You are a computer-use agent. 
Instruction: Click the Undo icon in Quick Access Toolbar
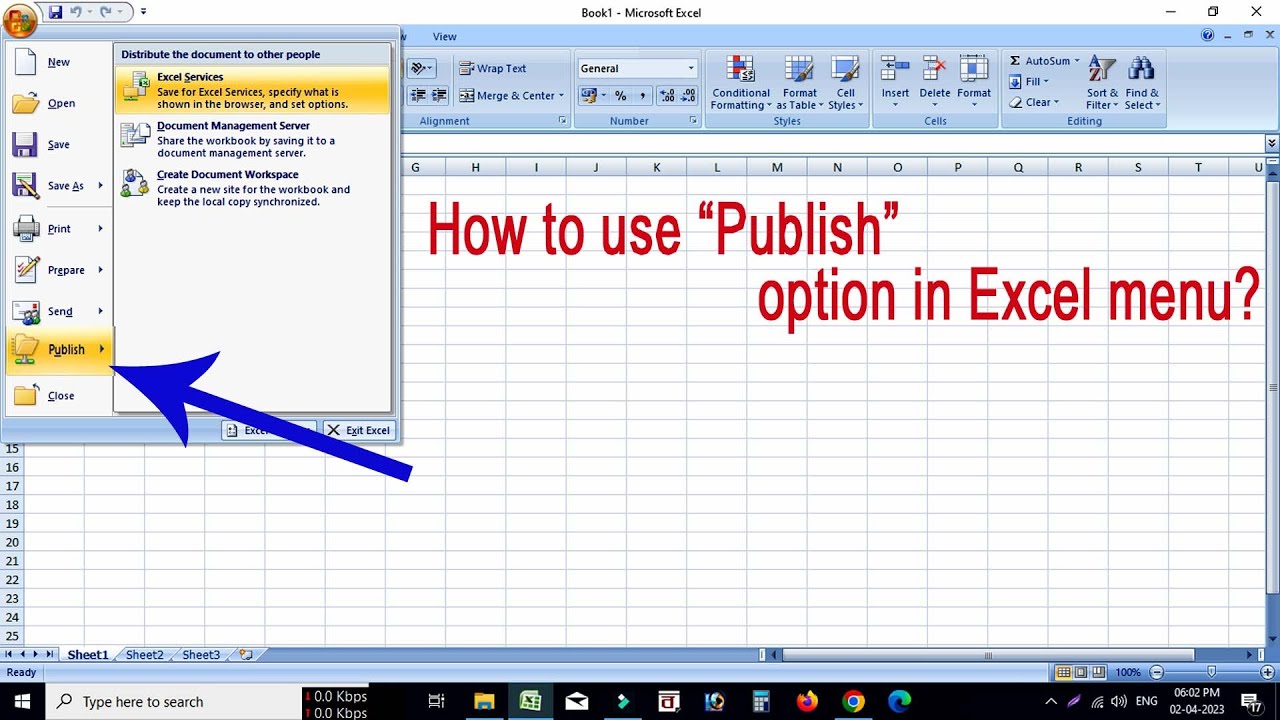[76, 12]
